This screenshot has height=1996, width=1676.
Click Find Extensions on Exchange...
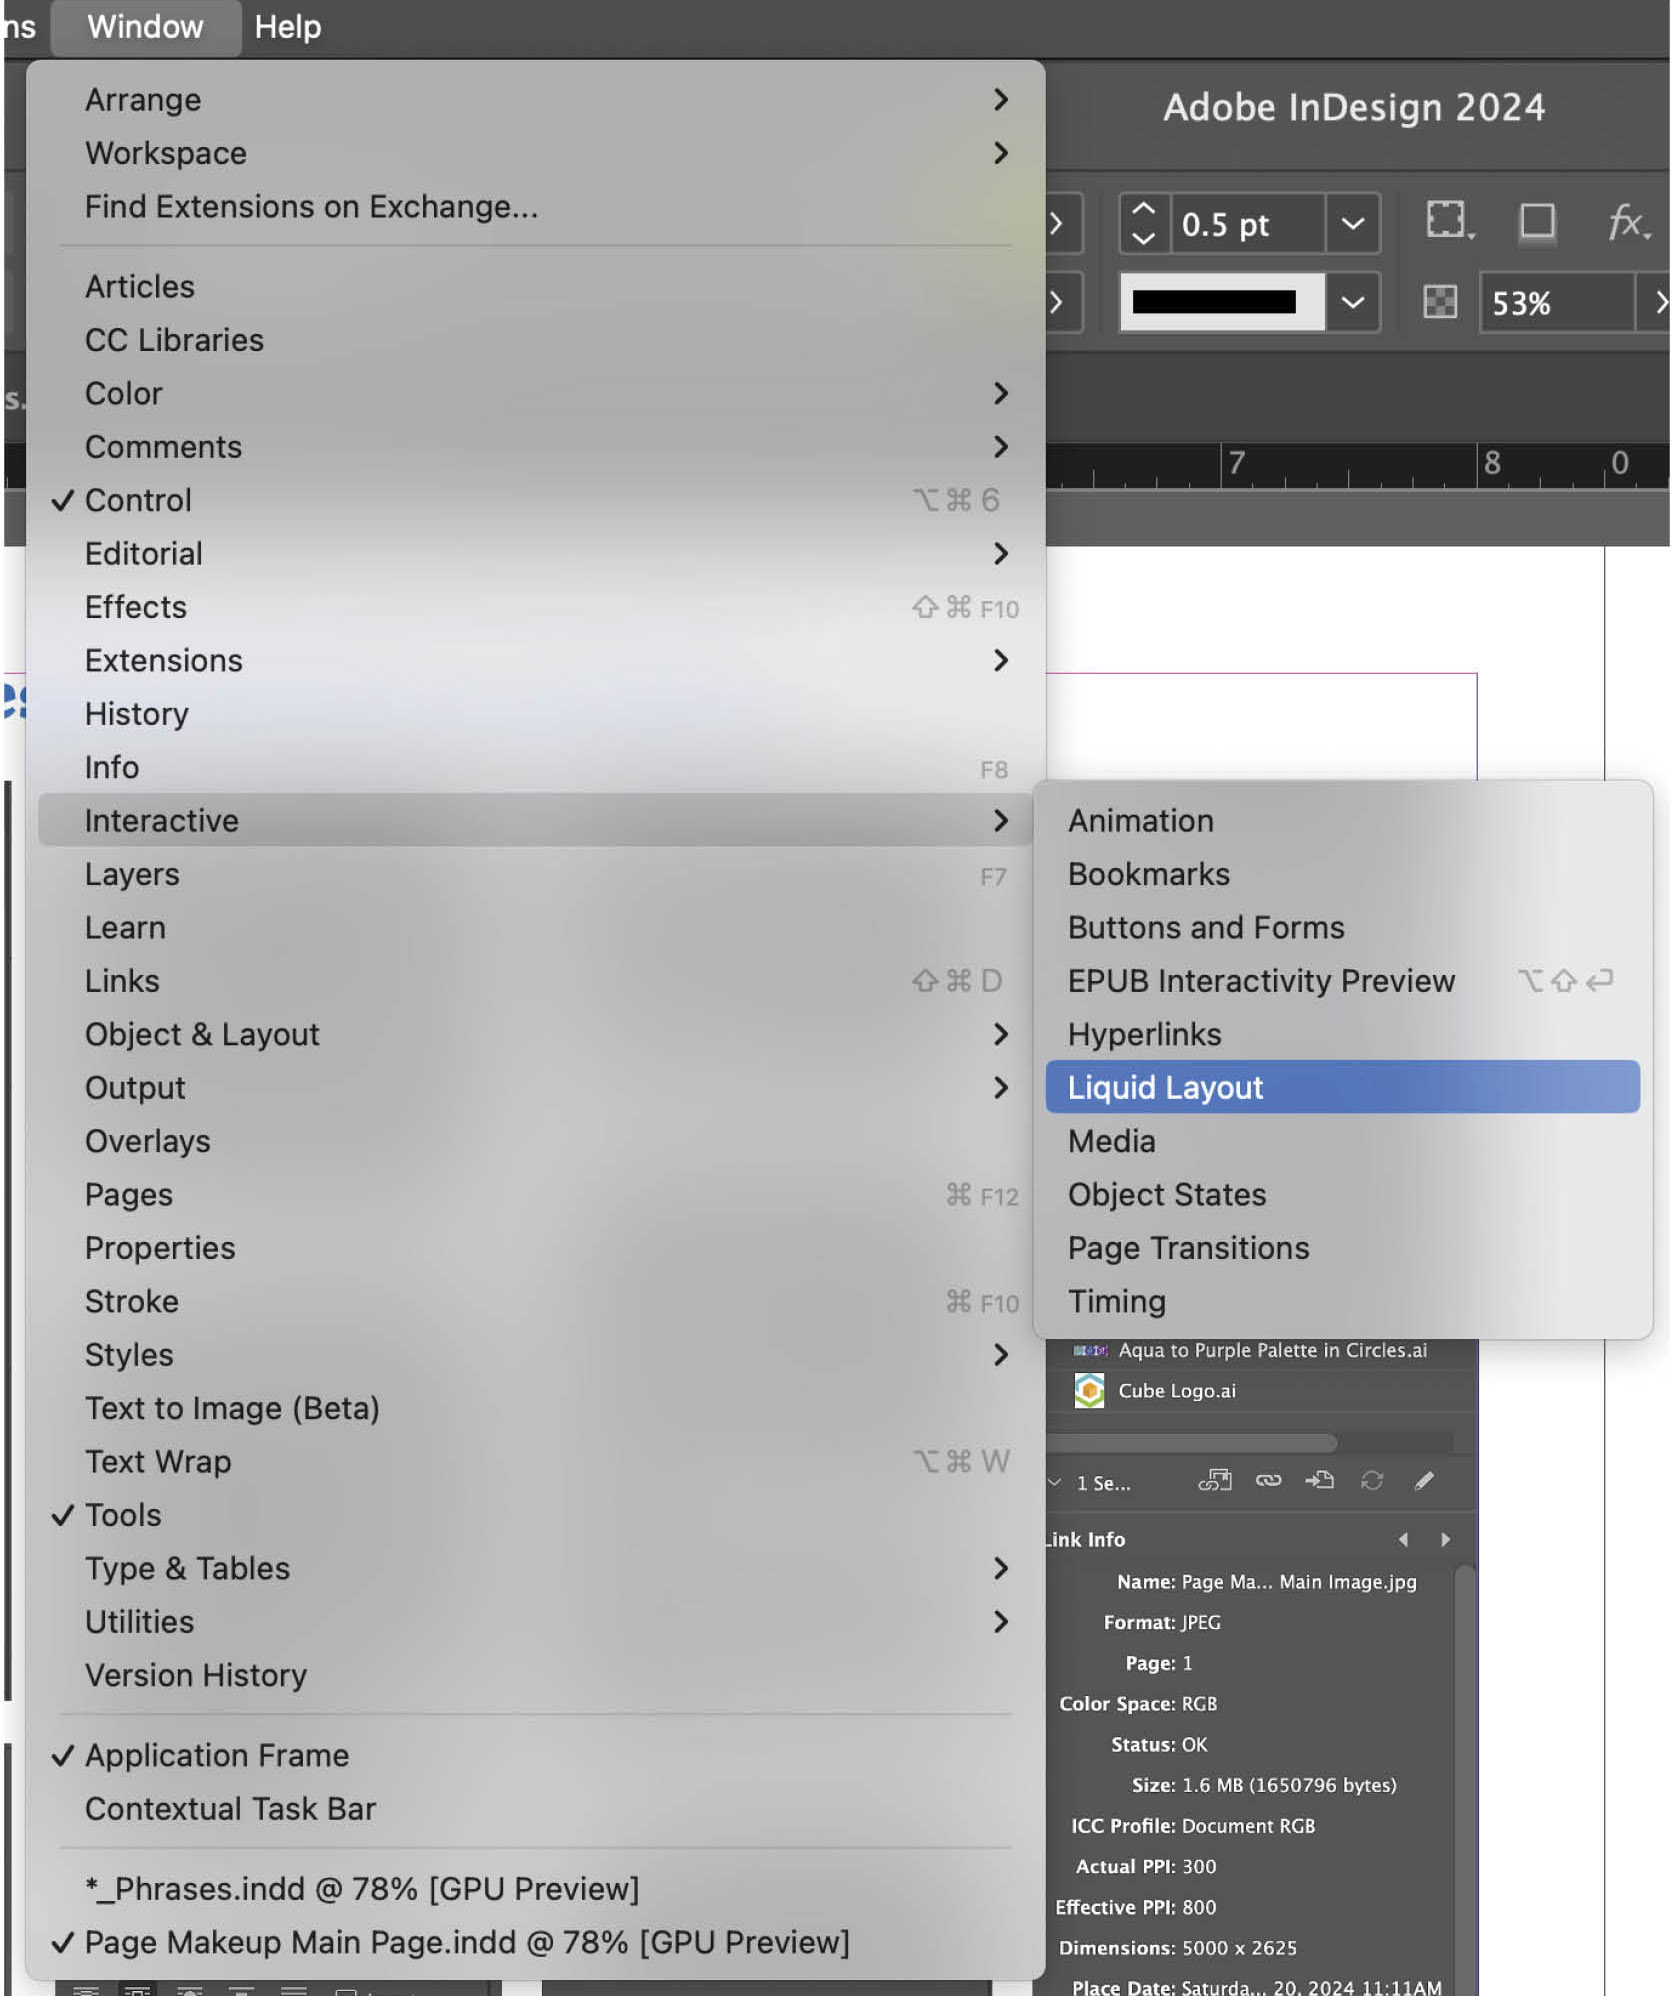click(x=535, y=206)
